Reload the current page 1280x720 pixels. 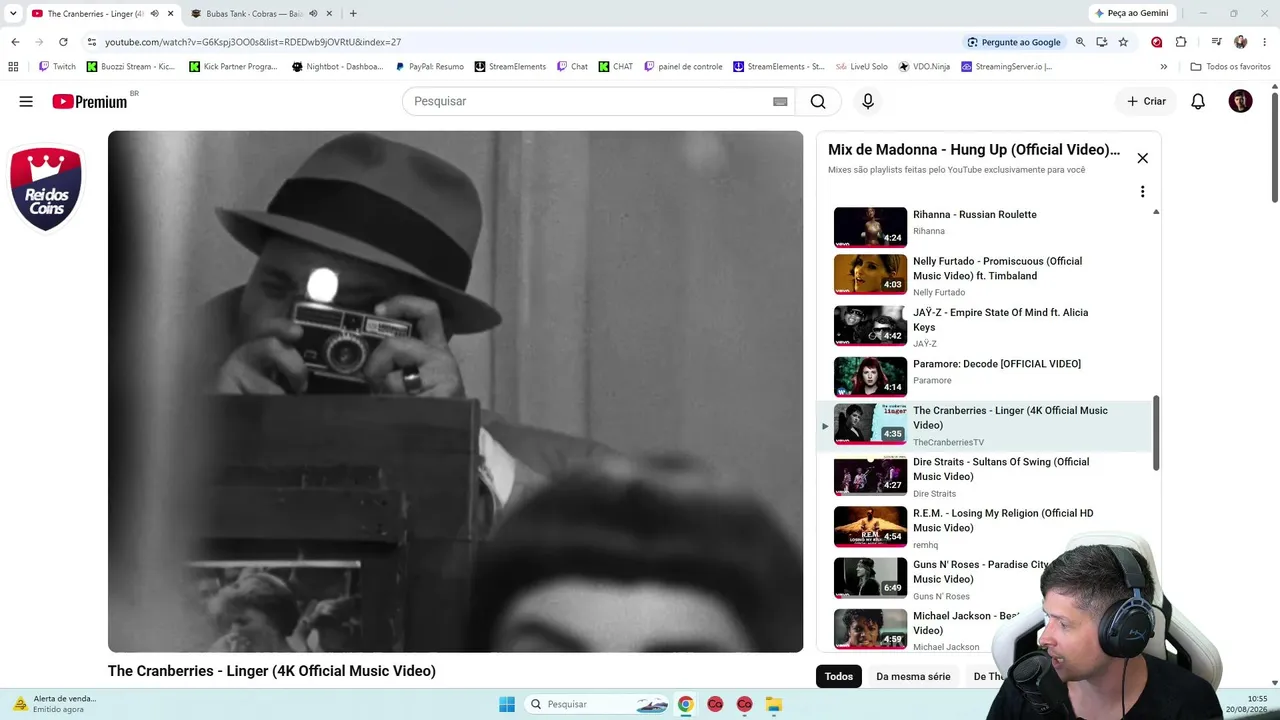coord(63,42)
